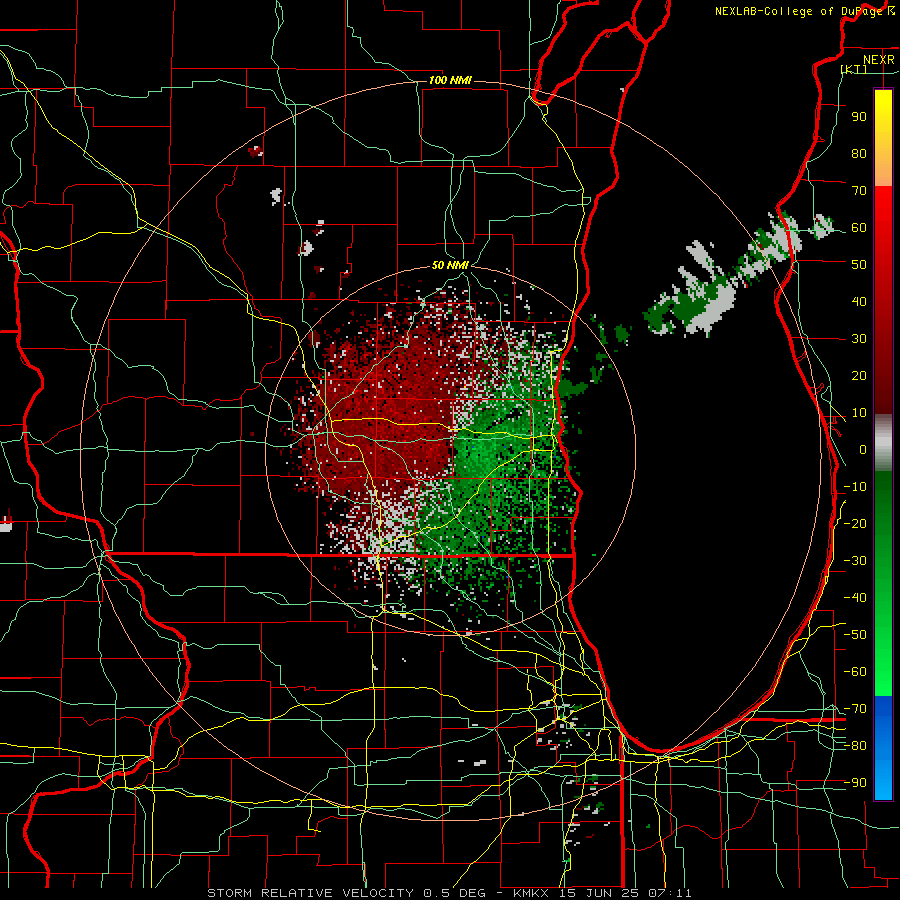The height and width of the screenshot is (900, 900).
Task: Click the 07:11 timestamp text
Action: [670, 893]
